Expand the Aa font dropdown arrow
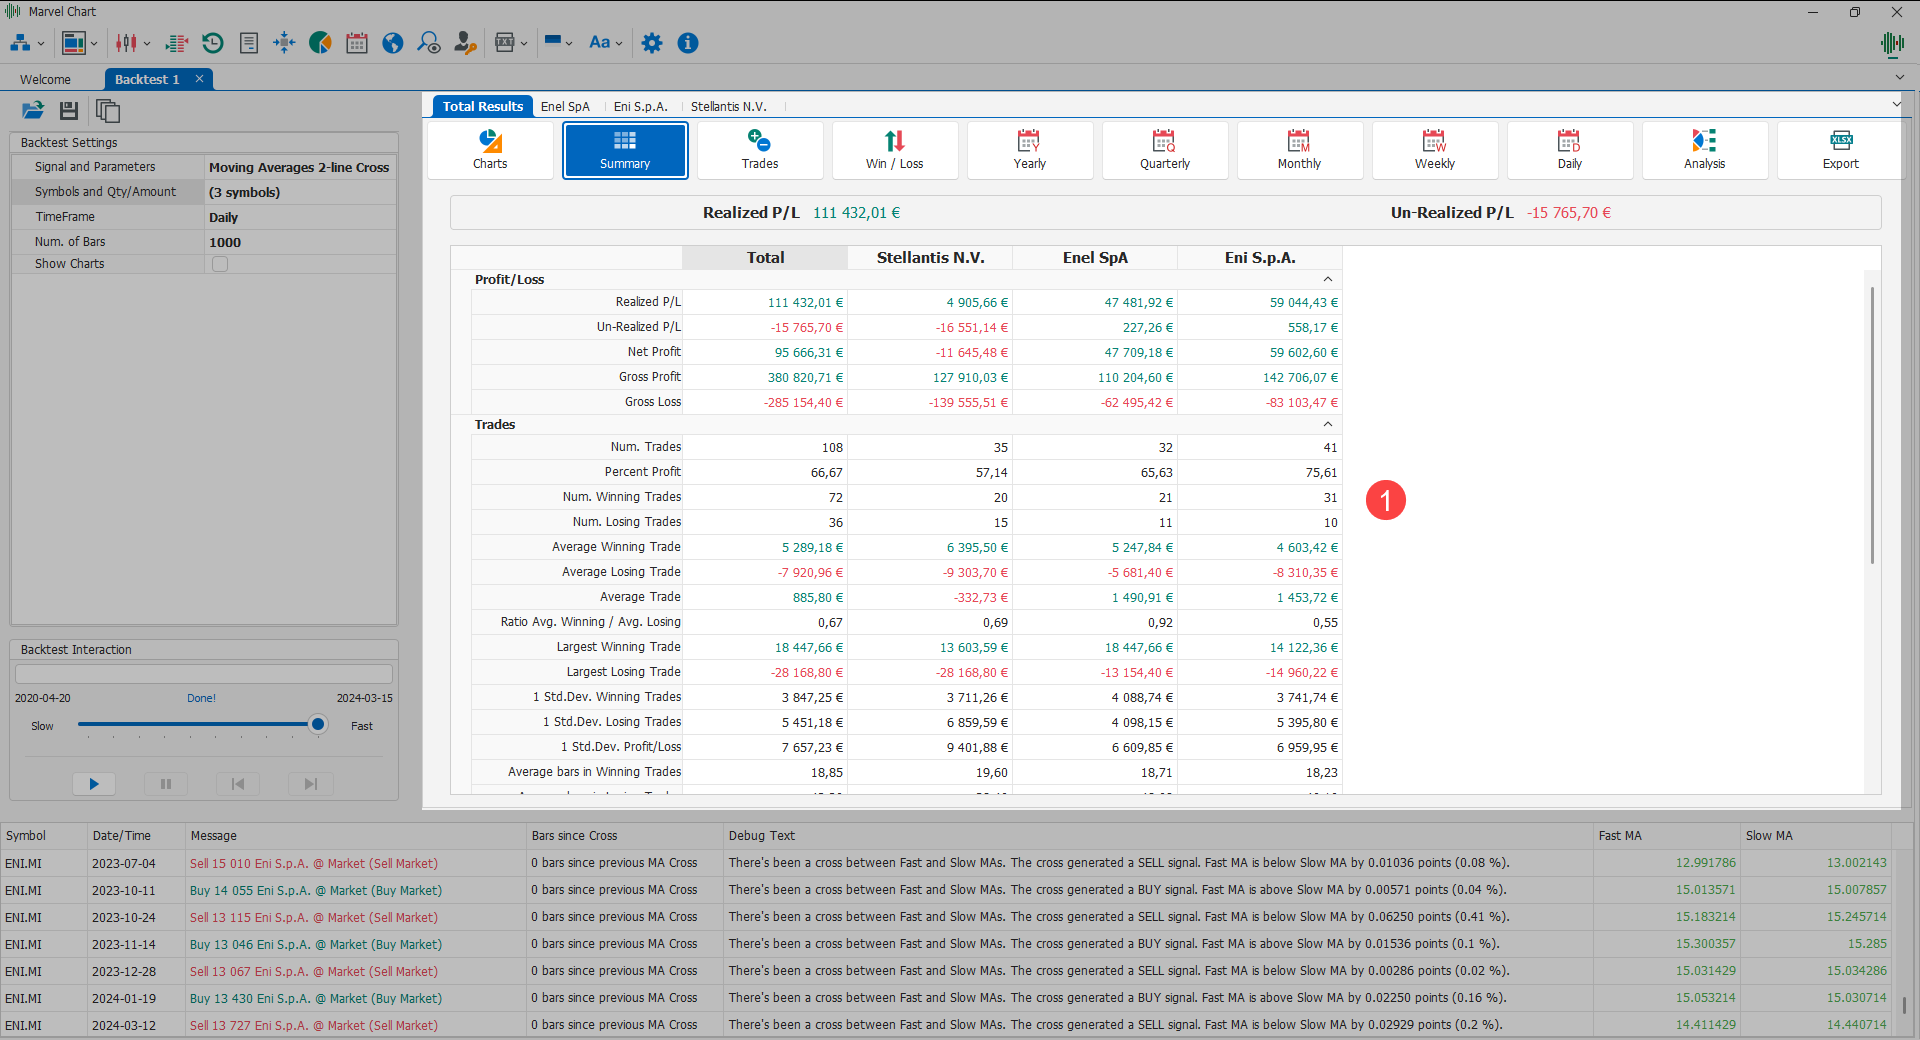Image resolution: width=1920 pixels, height=1040 pixels. point(619,44)
